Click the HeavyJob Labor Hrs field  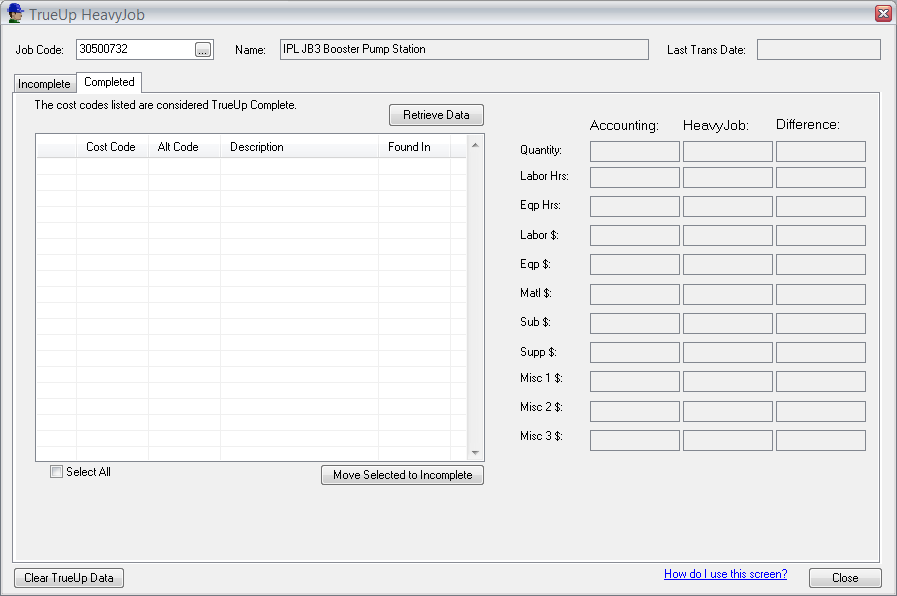tap(728, 177)
